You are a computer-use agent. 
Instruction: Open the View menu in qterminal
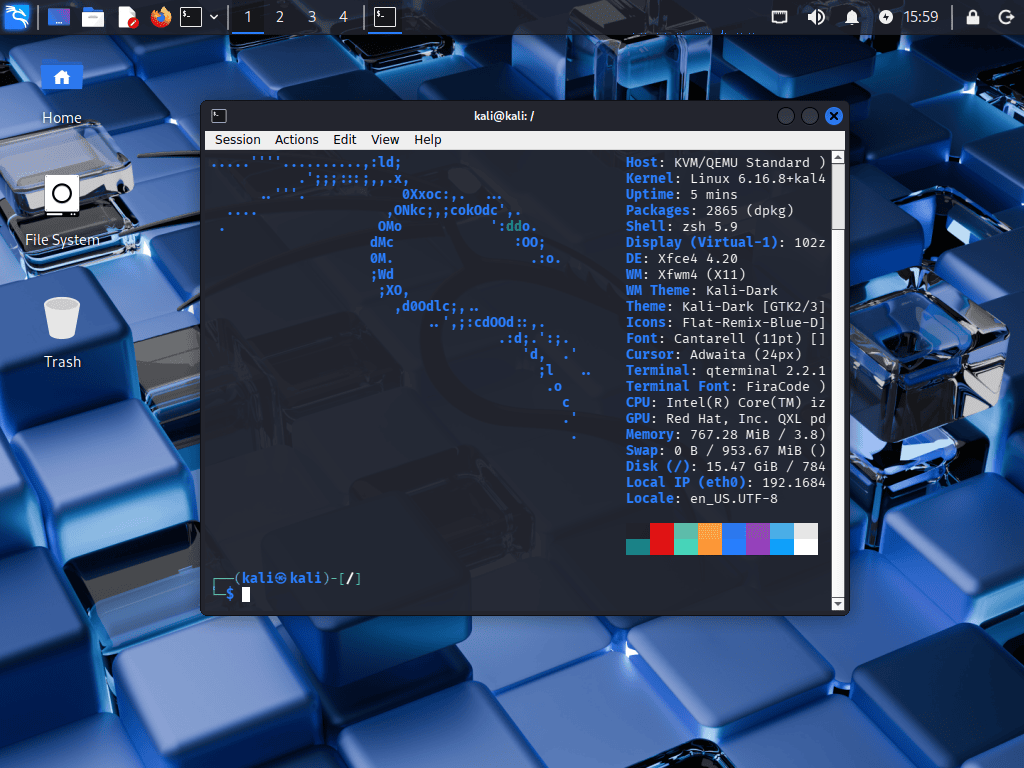[x=385, y=139]
